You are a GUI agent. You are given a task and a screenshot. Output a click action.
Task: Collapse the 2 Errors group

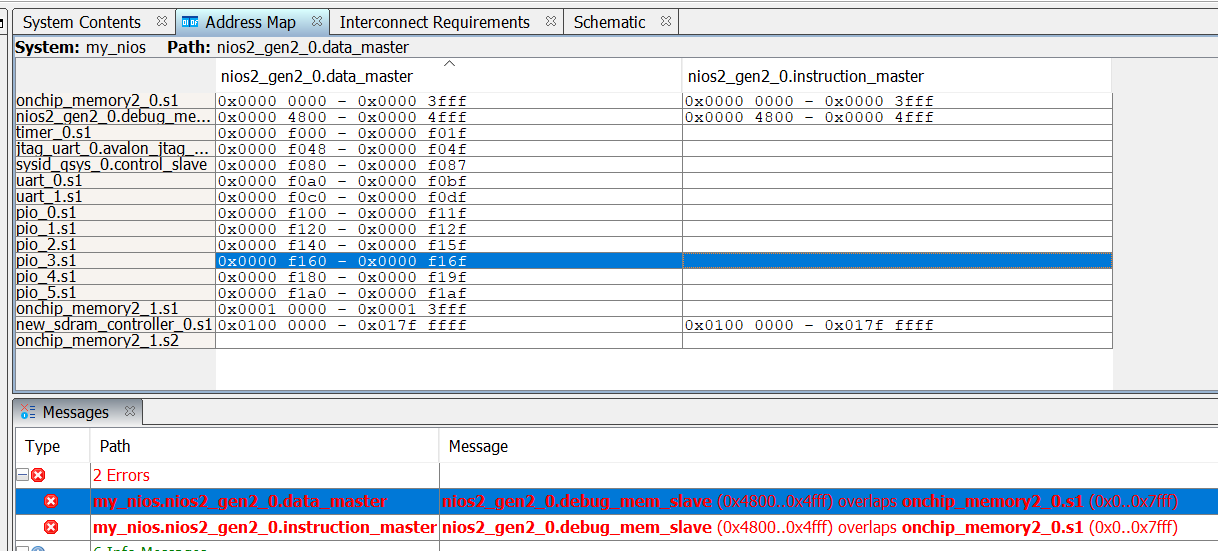22,475
